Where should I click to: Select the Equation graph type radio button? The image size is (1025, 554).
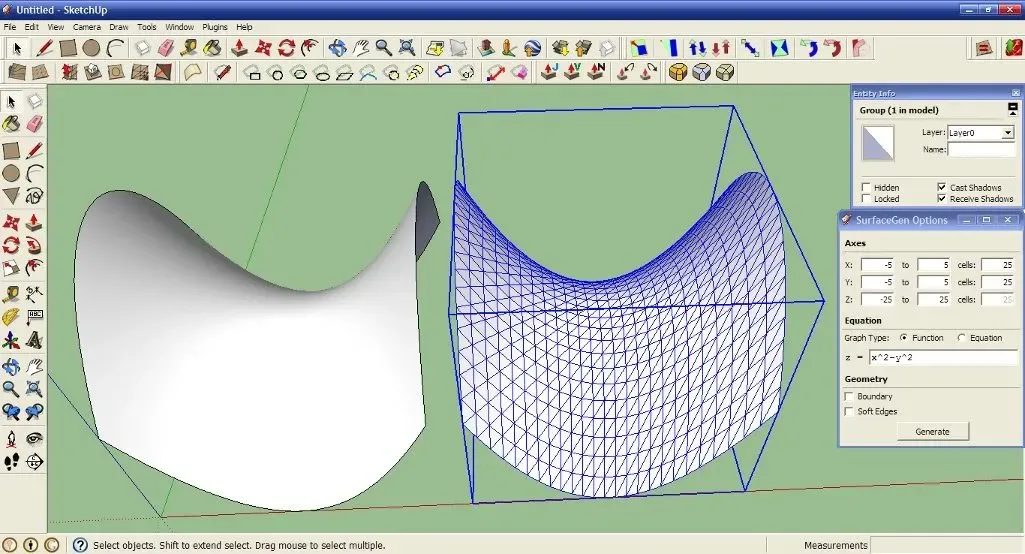pos(962,338)
